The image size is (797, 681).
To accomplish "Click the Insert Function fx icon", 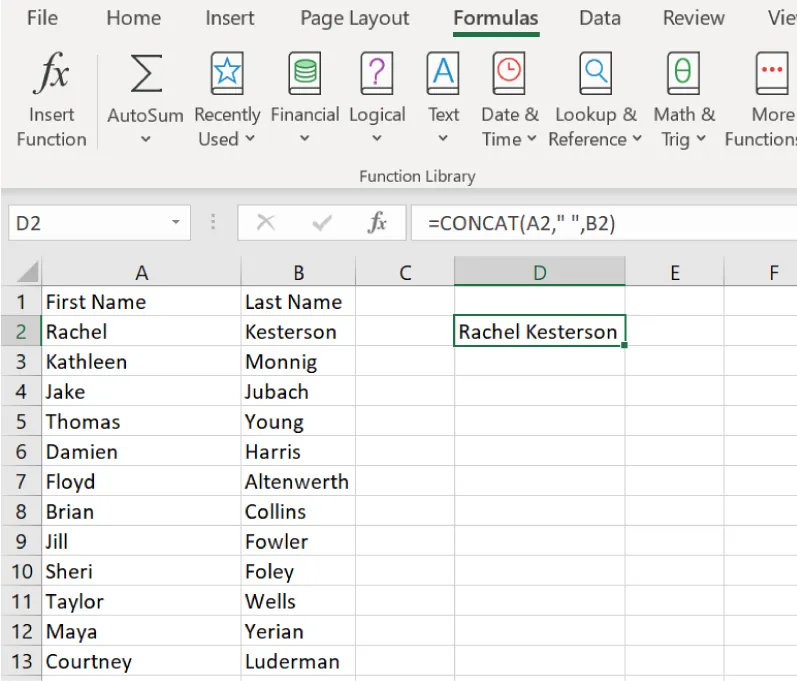I will click(51, 76).
